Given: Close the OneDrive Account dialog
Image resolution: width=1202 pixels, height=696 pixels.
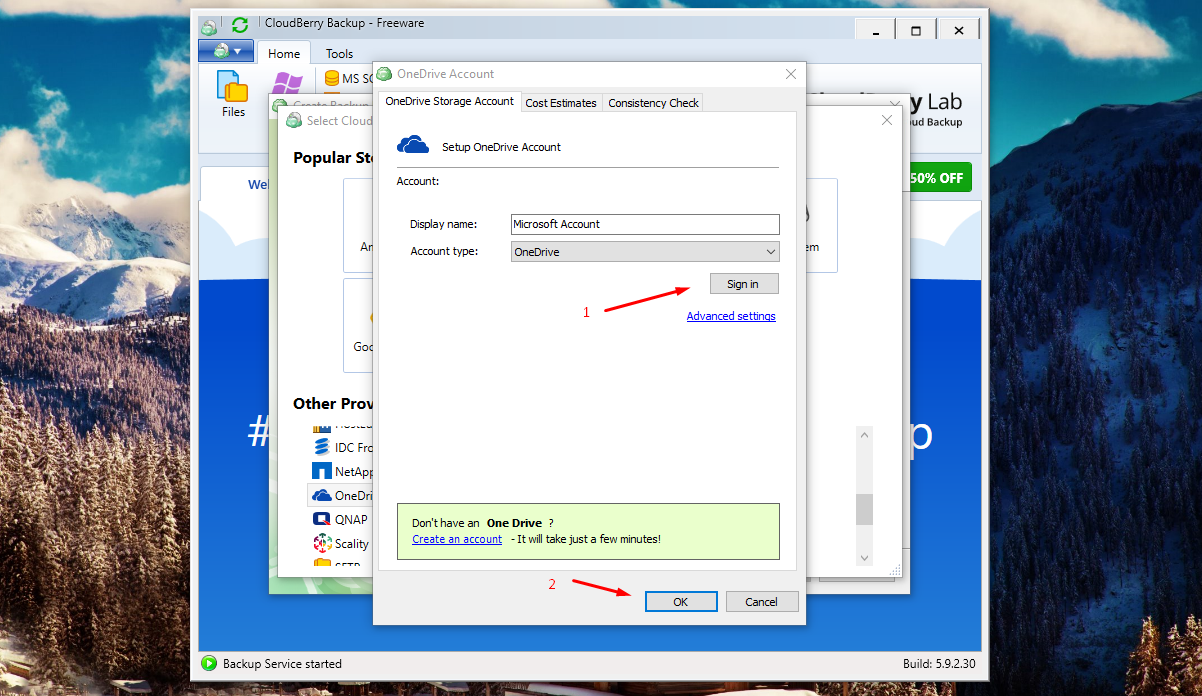Looking at the screenshot, I should (791, 74).
